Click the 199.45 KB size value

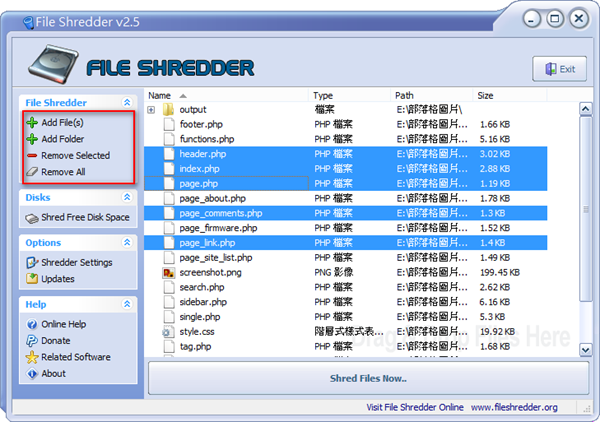click(x=500, y=272)
